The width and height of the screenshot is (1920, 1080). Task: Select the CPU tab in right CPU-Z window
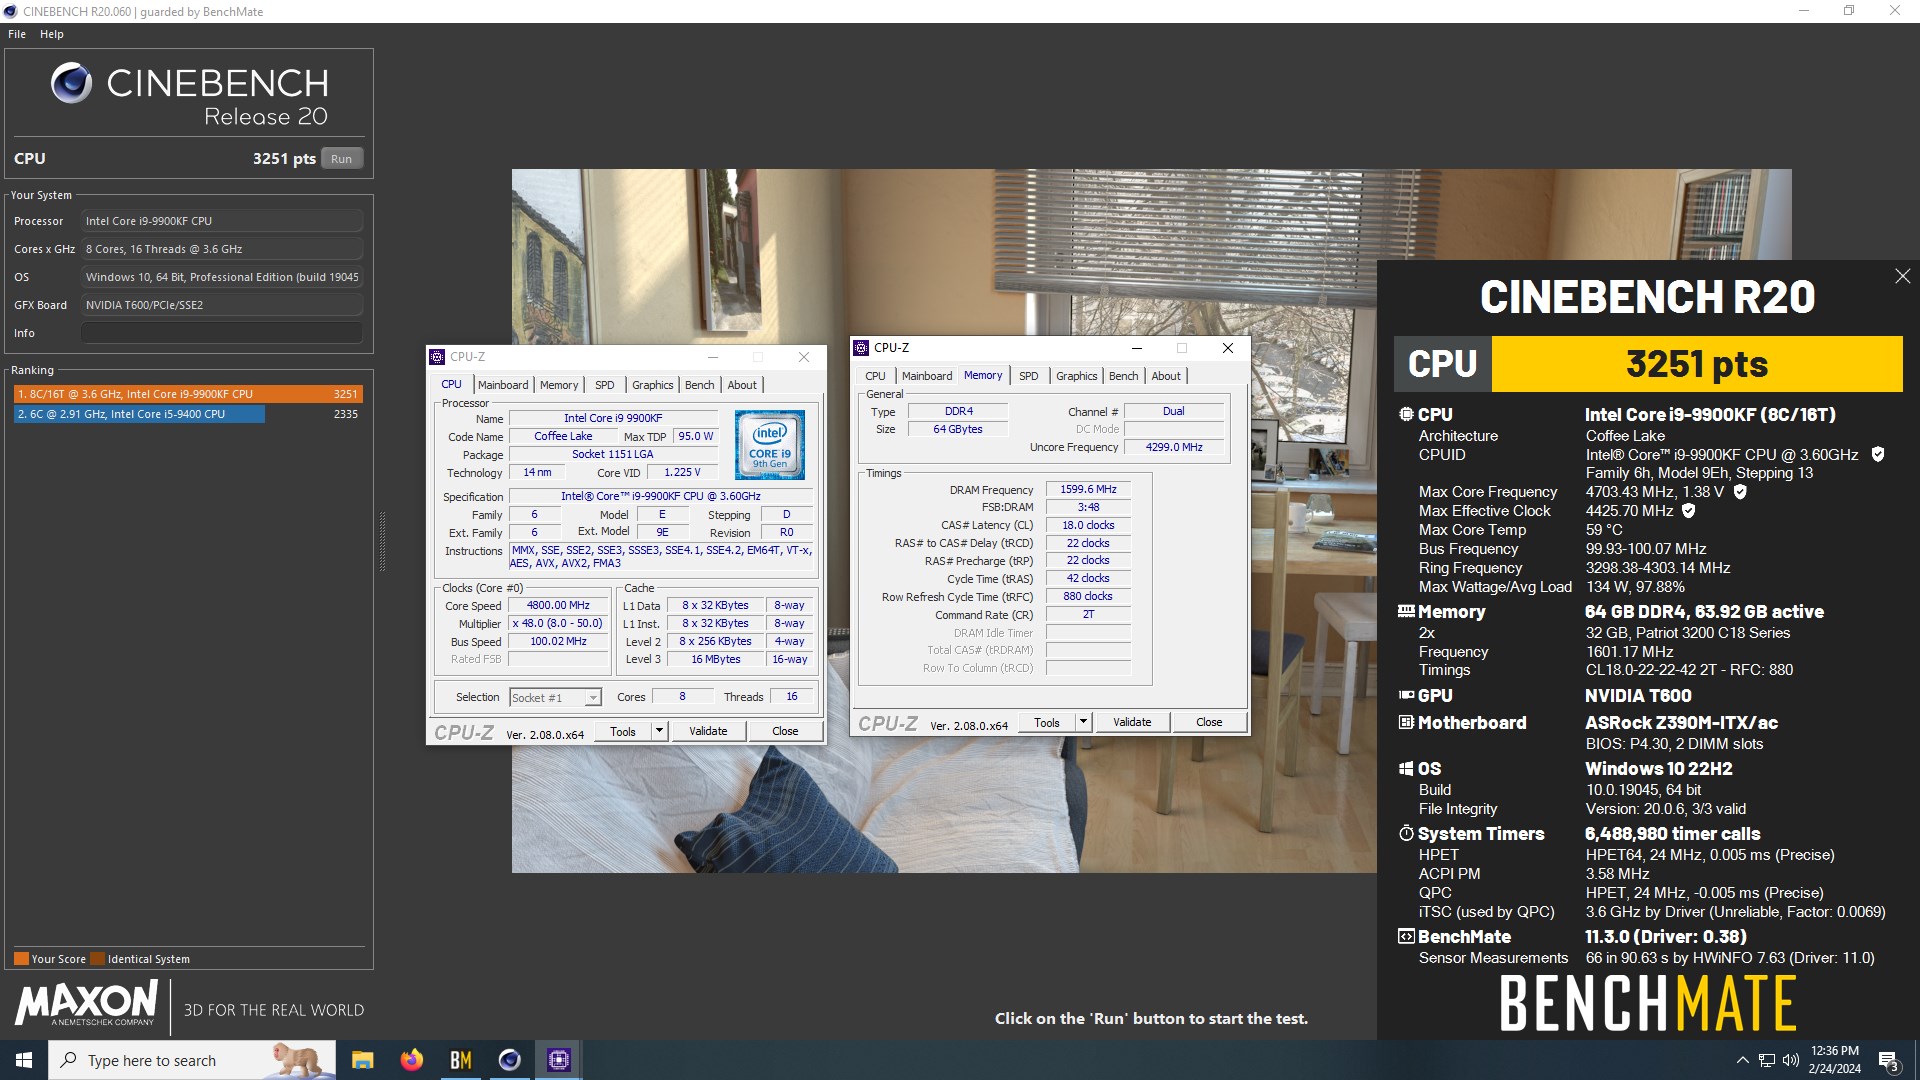(x=876, y=376)
